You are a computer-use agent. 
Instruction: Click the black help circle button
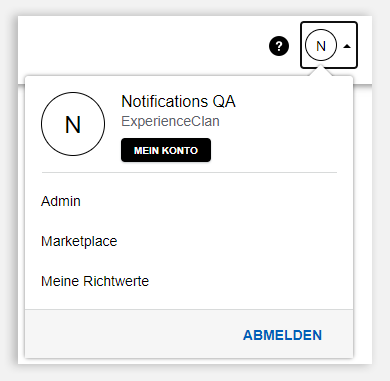(279, 46)
